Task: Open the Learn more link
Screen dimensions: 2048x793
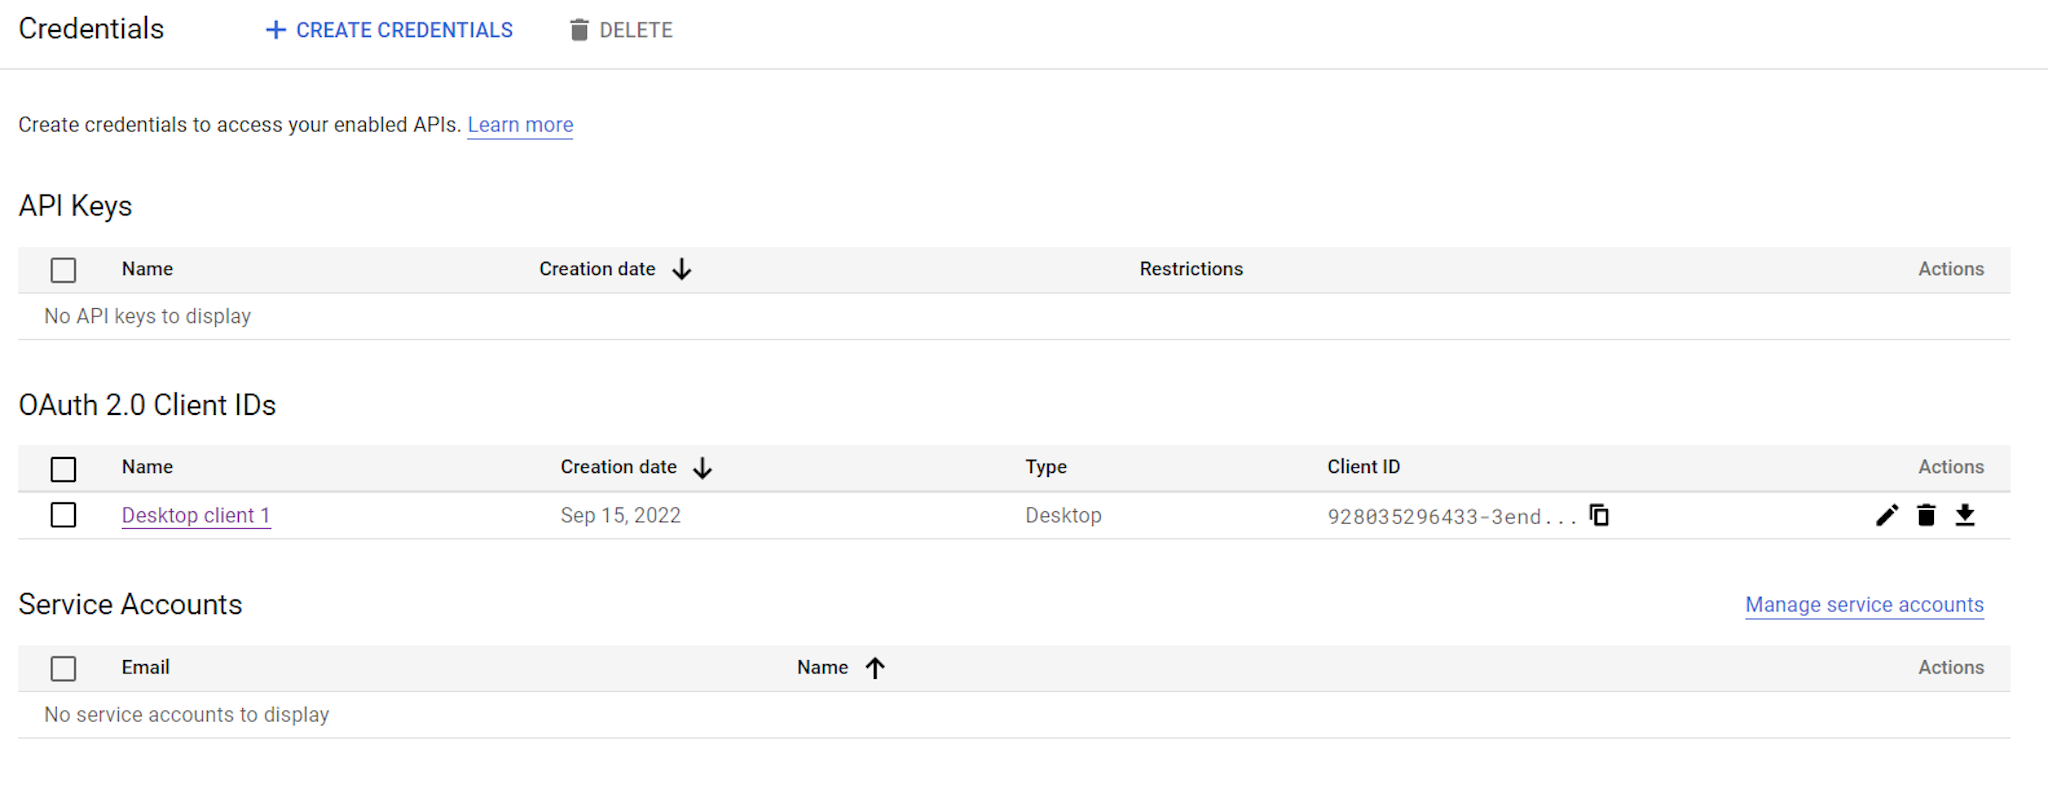Action: pyautogui.click(x=520, y=125)
